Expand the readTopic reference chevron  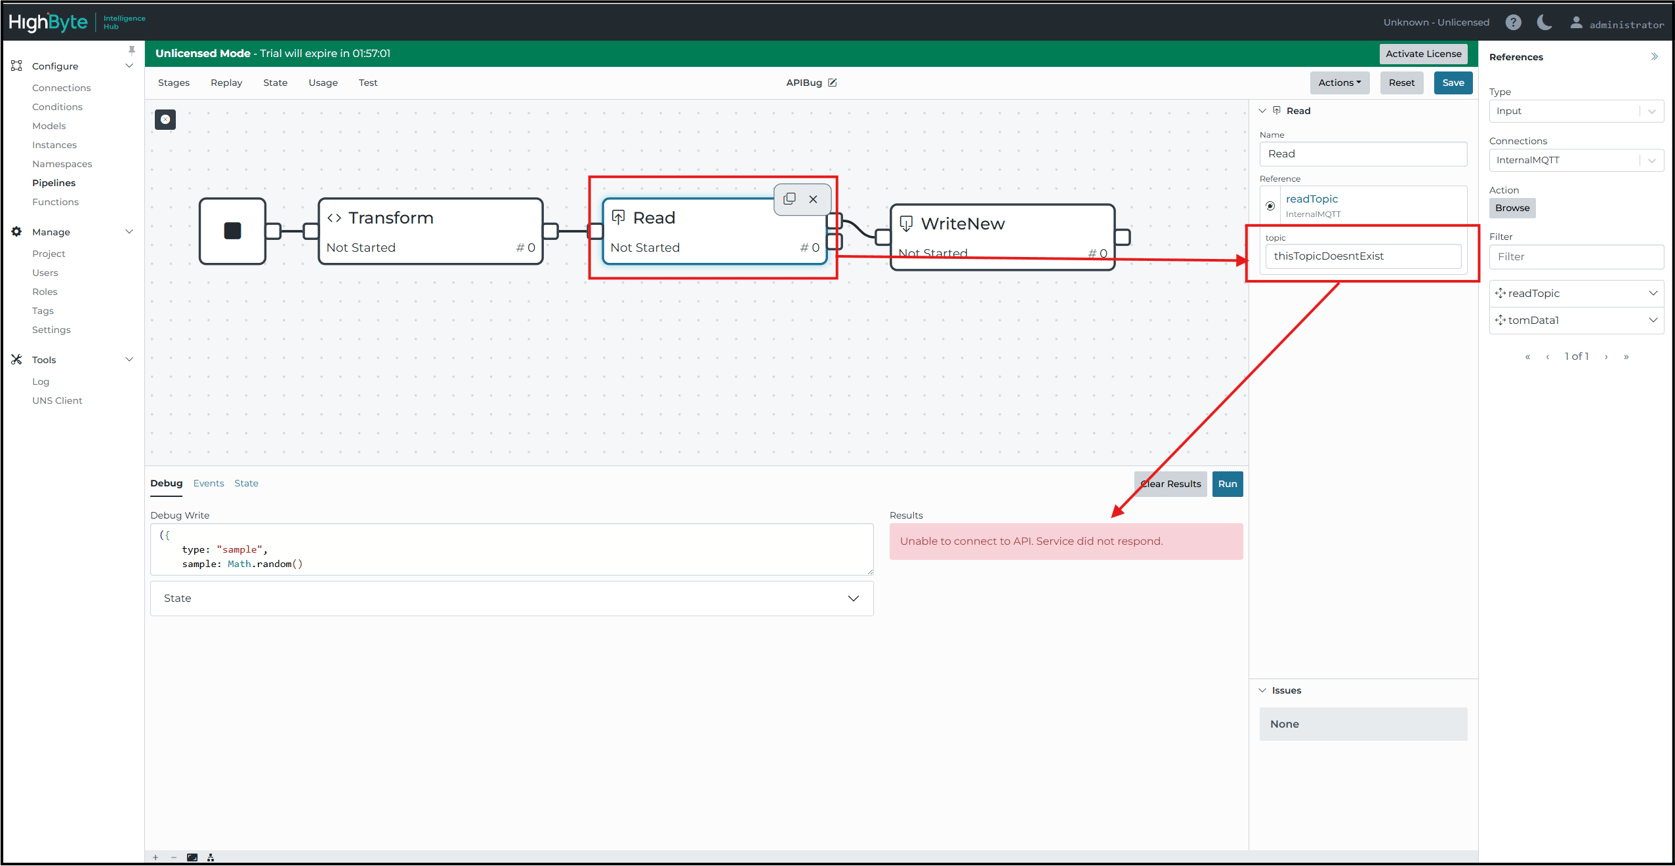pyautogui.click(x=1653, y=293)
